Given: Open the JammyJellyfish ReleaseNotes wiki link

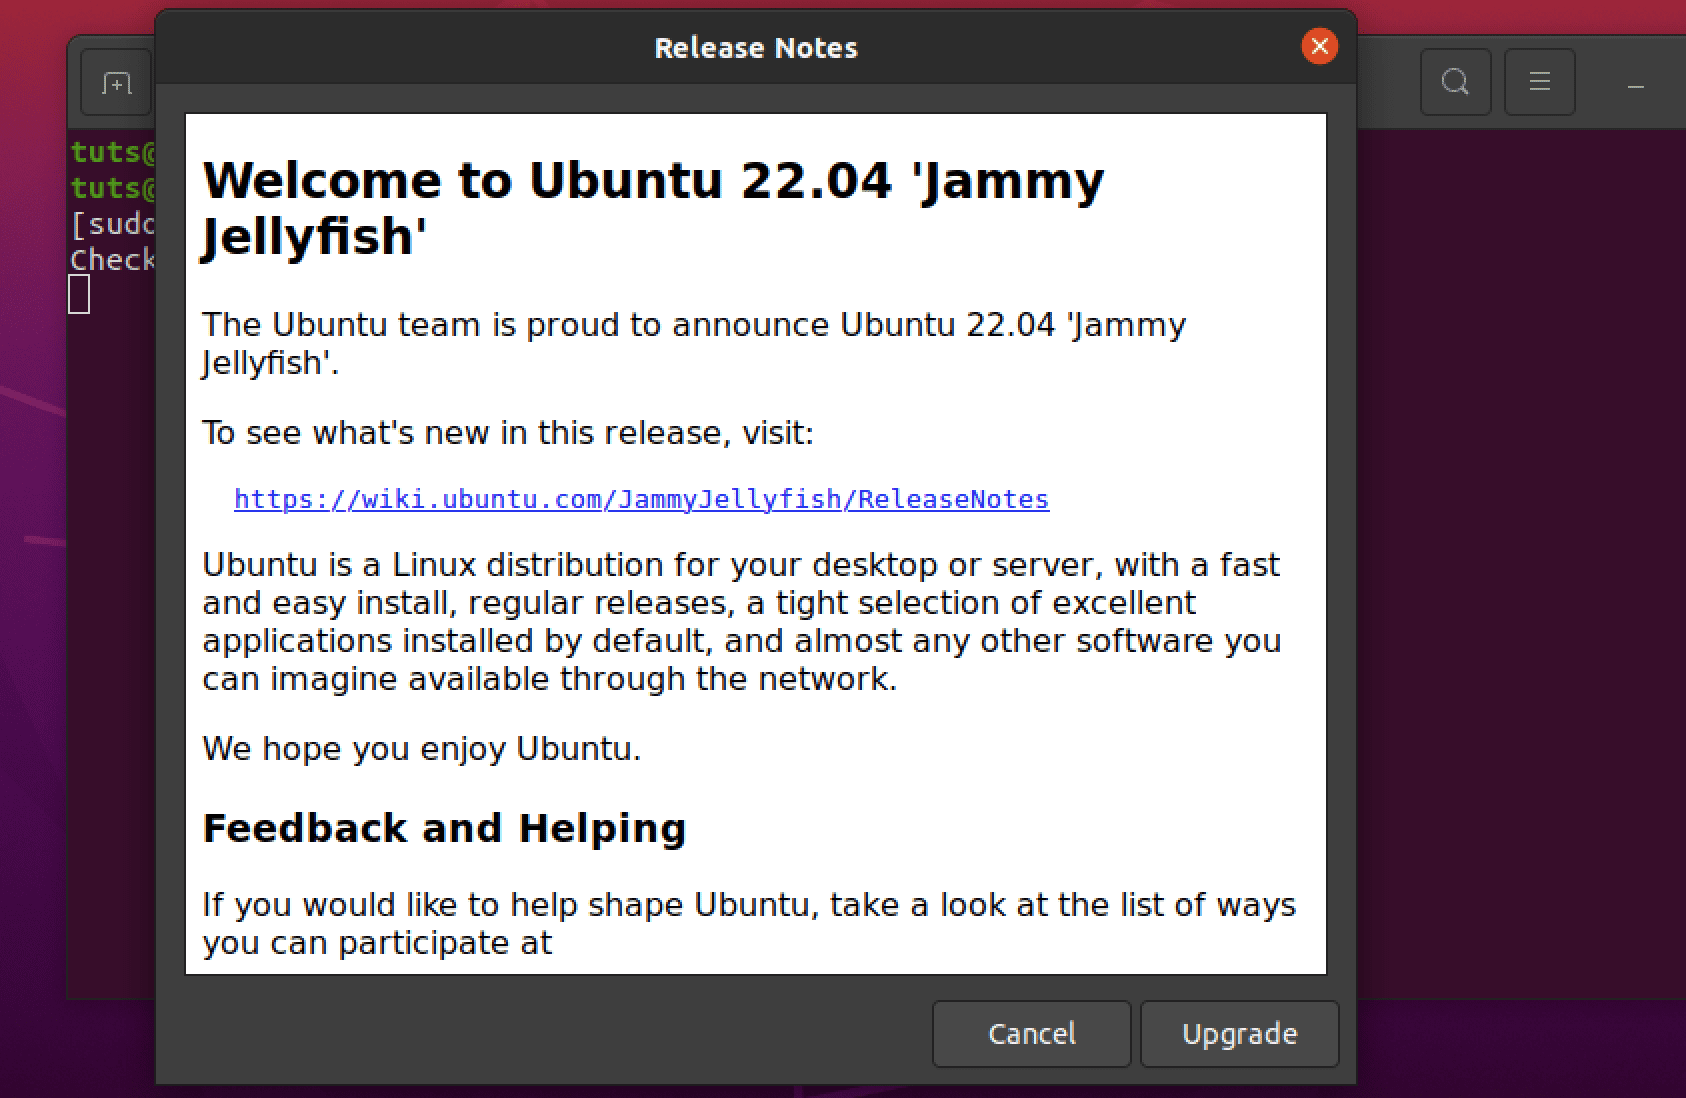Looking at the screenshot, I should 641,499.
